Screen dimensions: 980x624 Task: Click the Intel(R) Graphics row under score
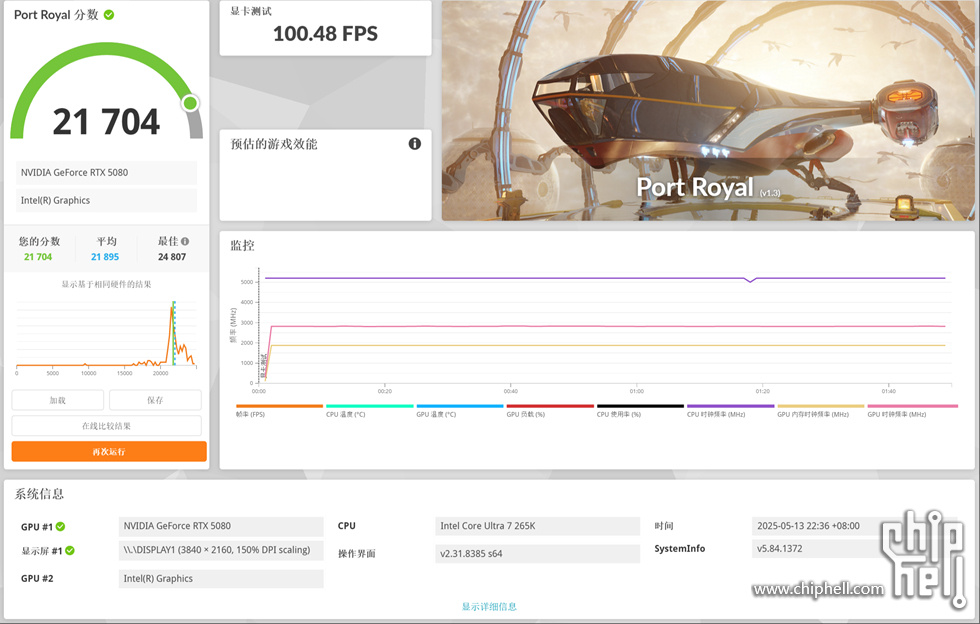click(x=106, y=201)
